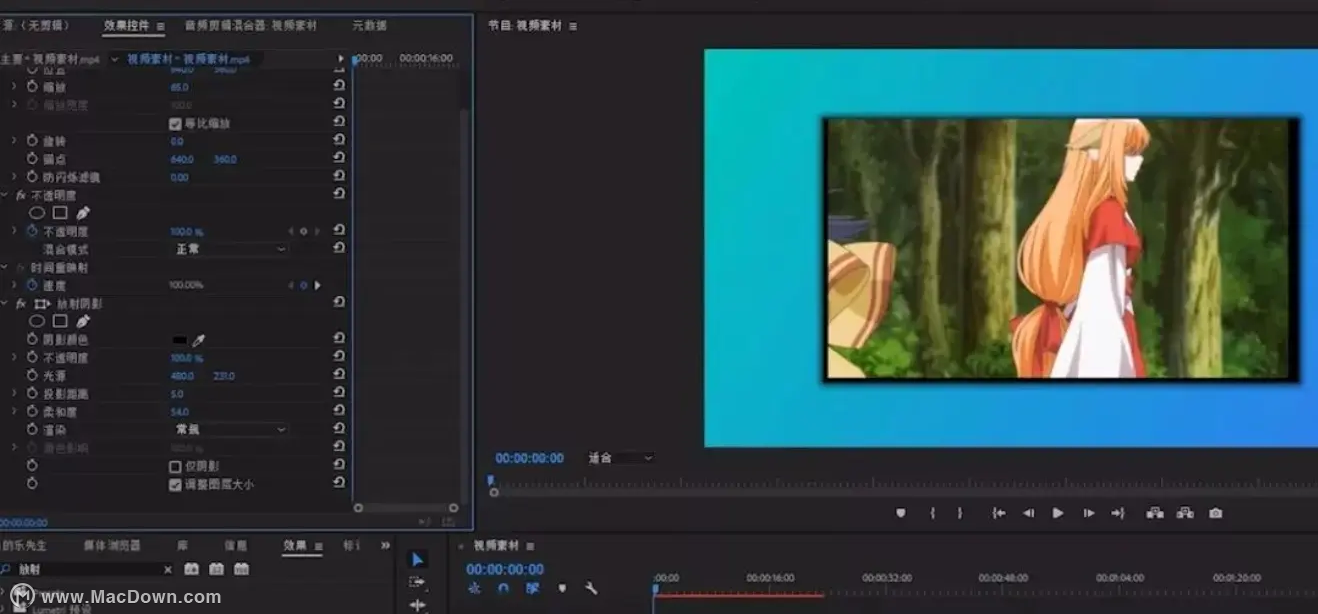1318x614 pixels.
Task: Expand the 柔和度 property row
Action: pos(14,411)
